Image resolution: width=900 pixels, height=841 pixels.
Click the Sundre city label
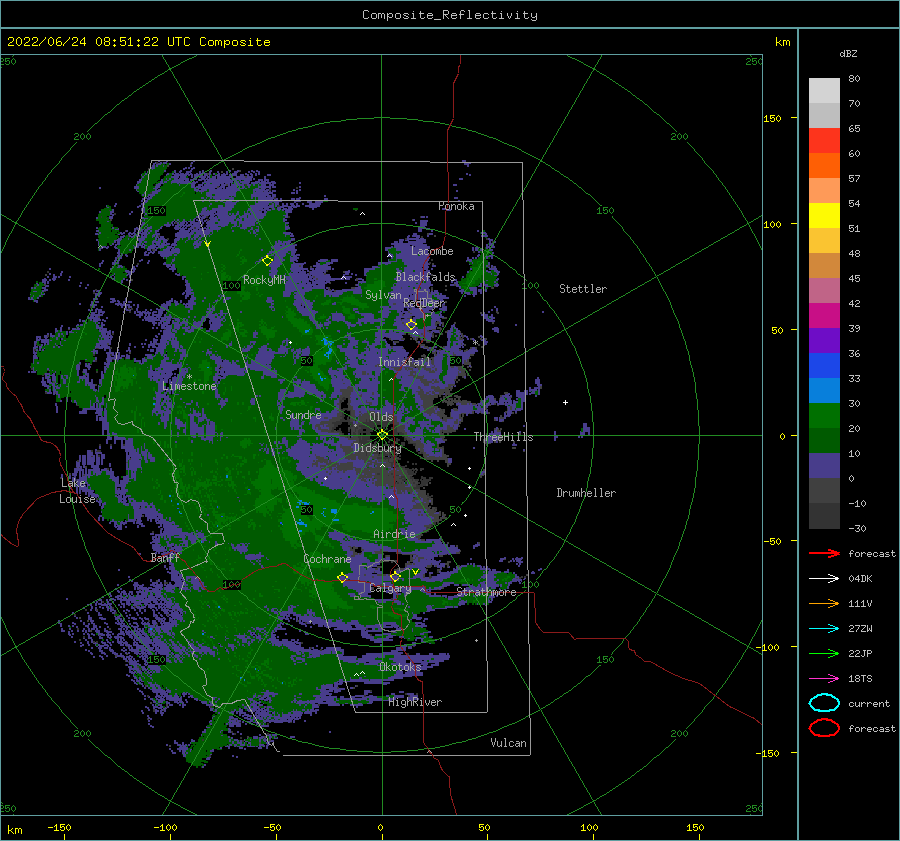click(303, 415)
